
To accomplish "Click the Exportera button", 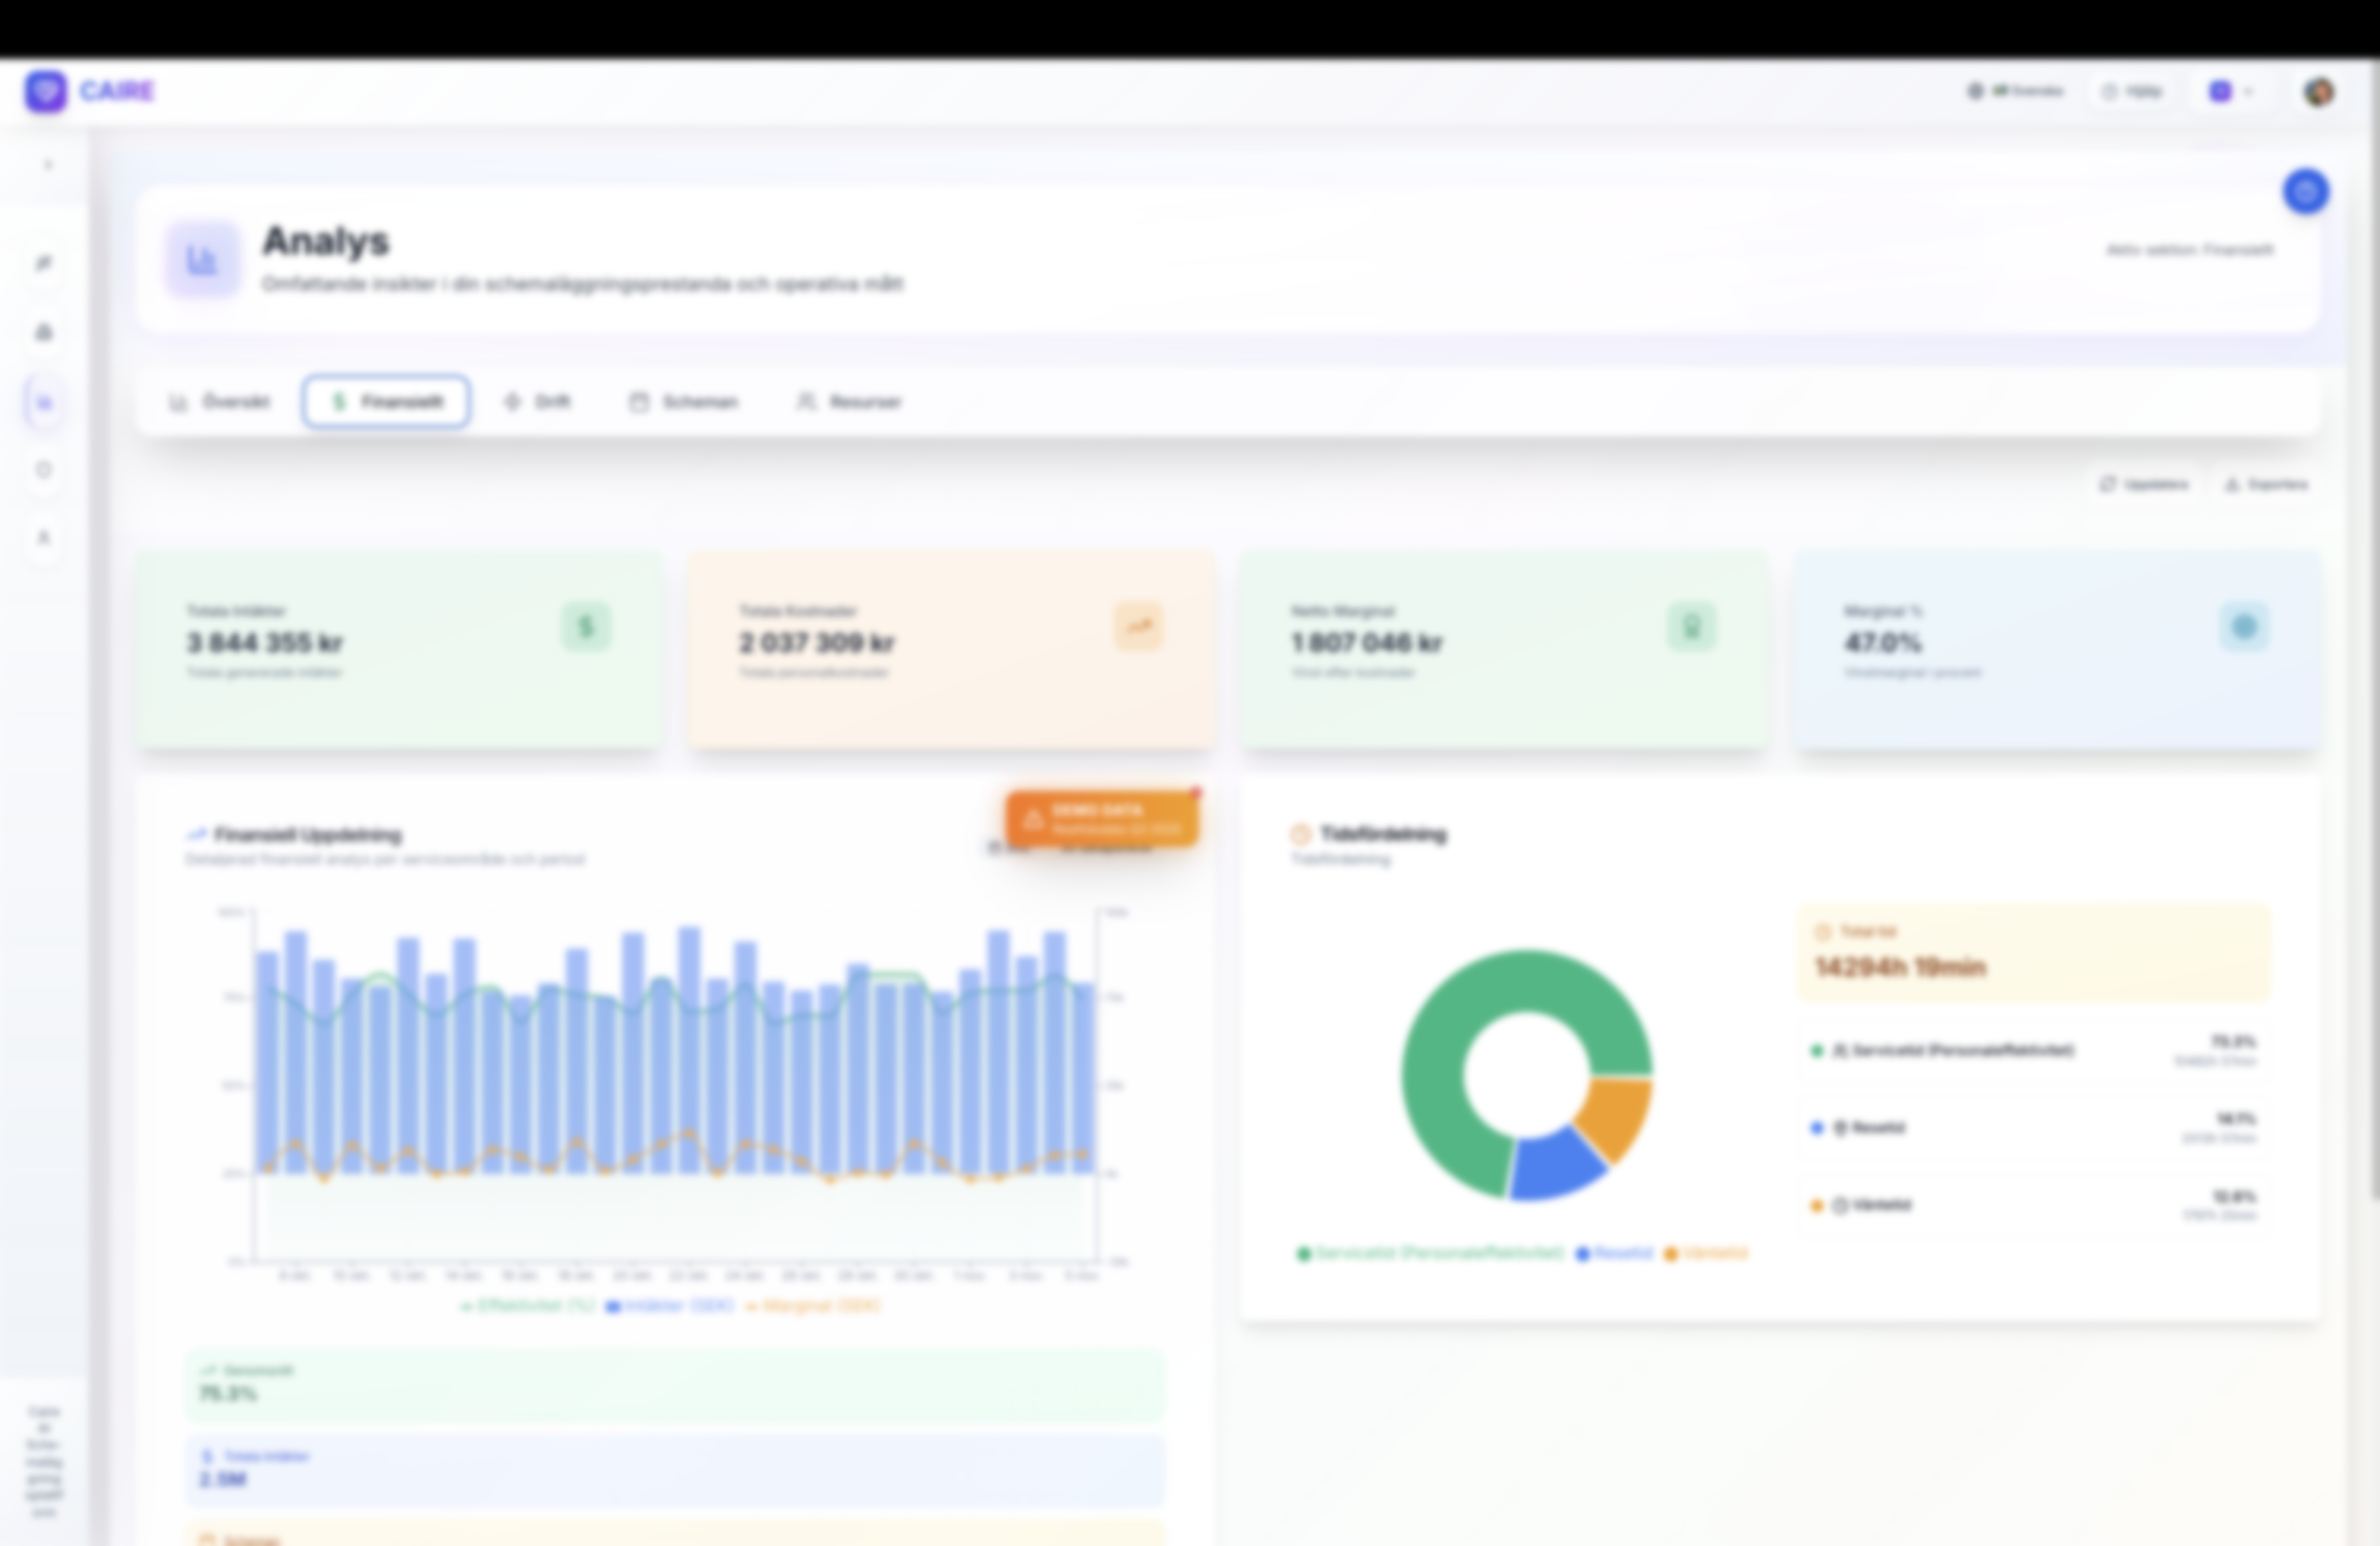I will click(x=2266, y=484).
